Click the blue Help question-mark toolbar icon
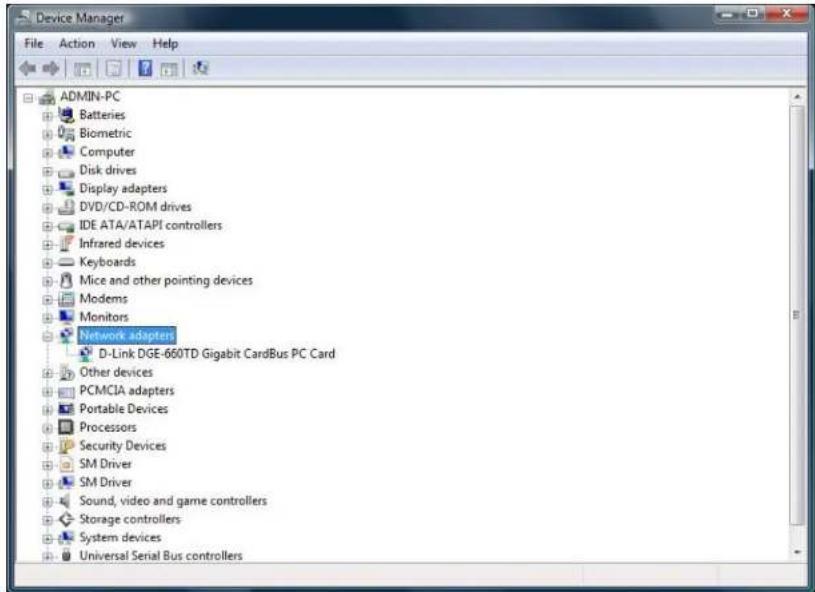 [x=145, y=68]
